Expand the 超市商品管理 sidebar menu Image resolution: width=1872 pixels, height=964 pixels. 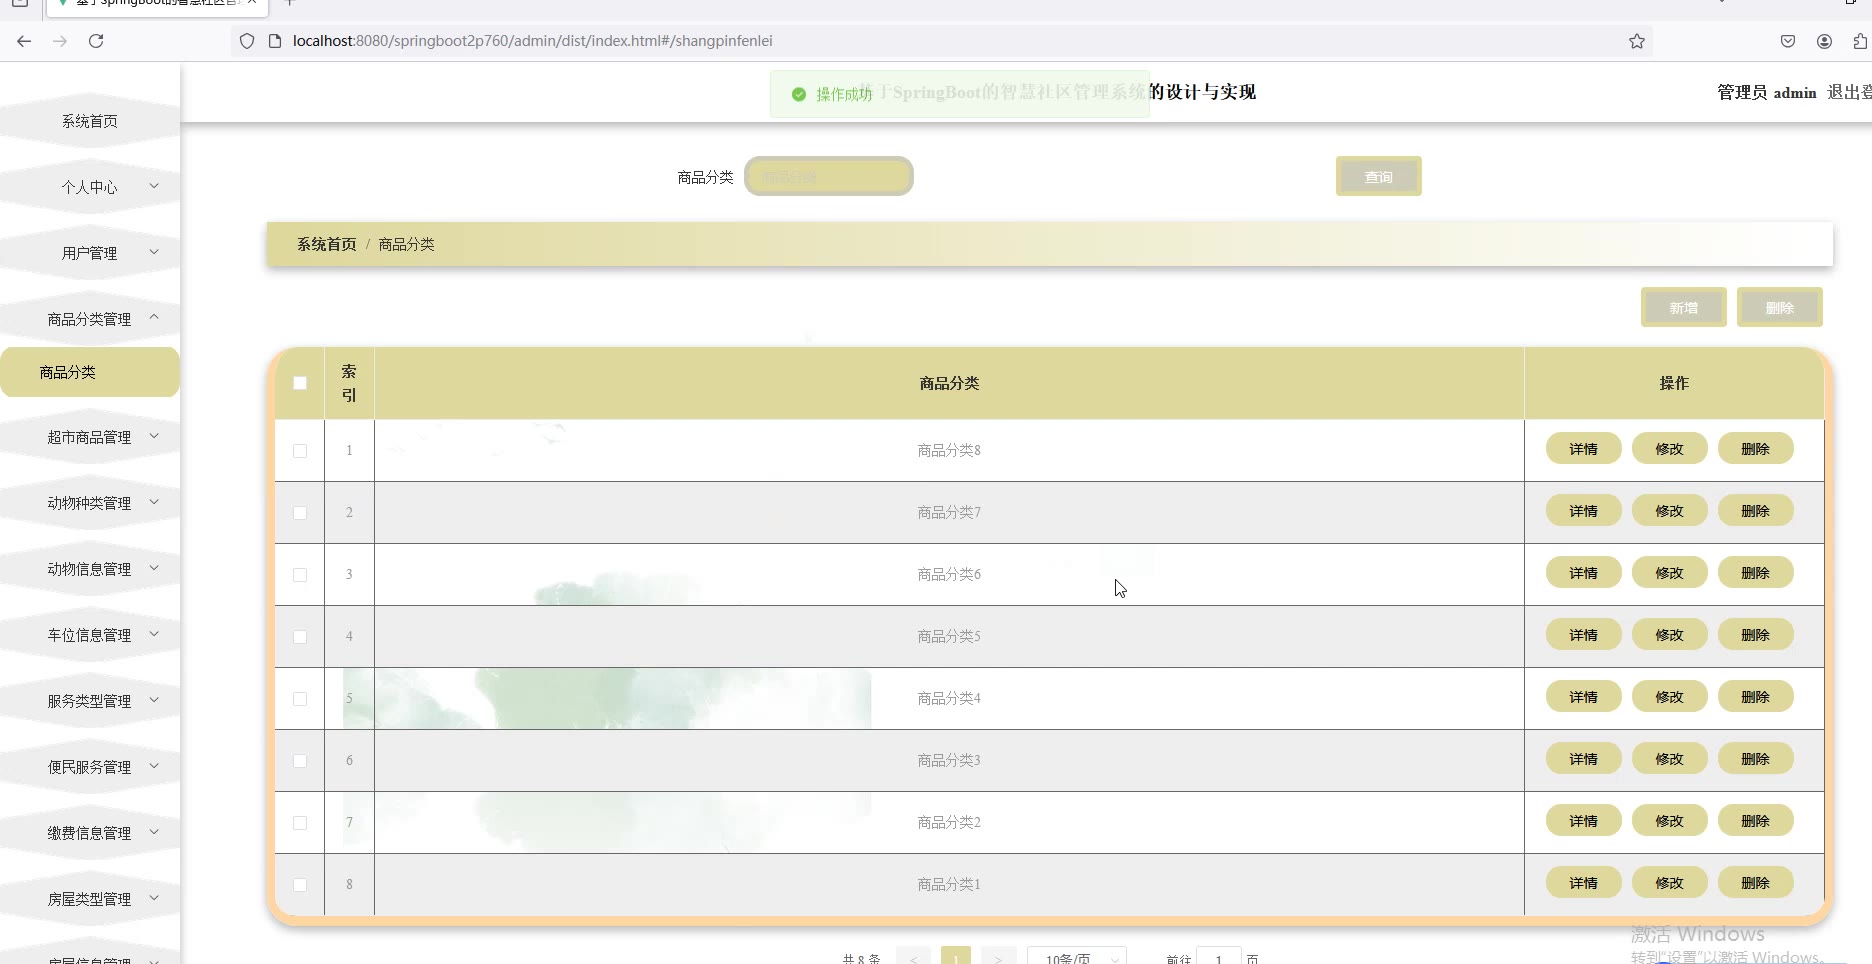90,437
